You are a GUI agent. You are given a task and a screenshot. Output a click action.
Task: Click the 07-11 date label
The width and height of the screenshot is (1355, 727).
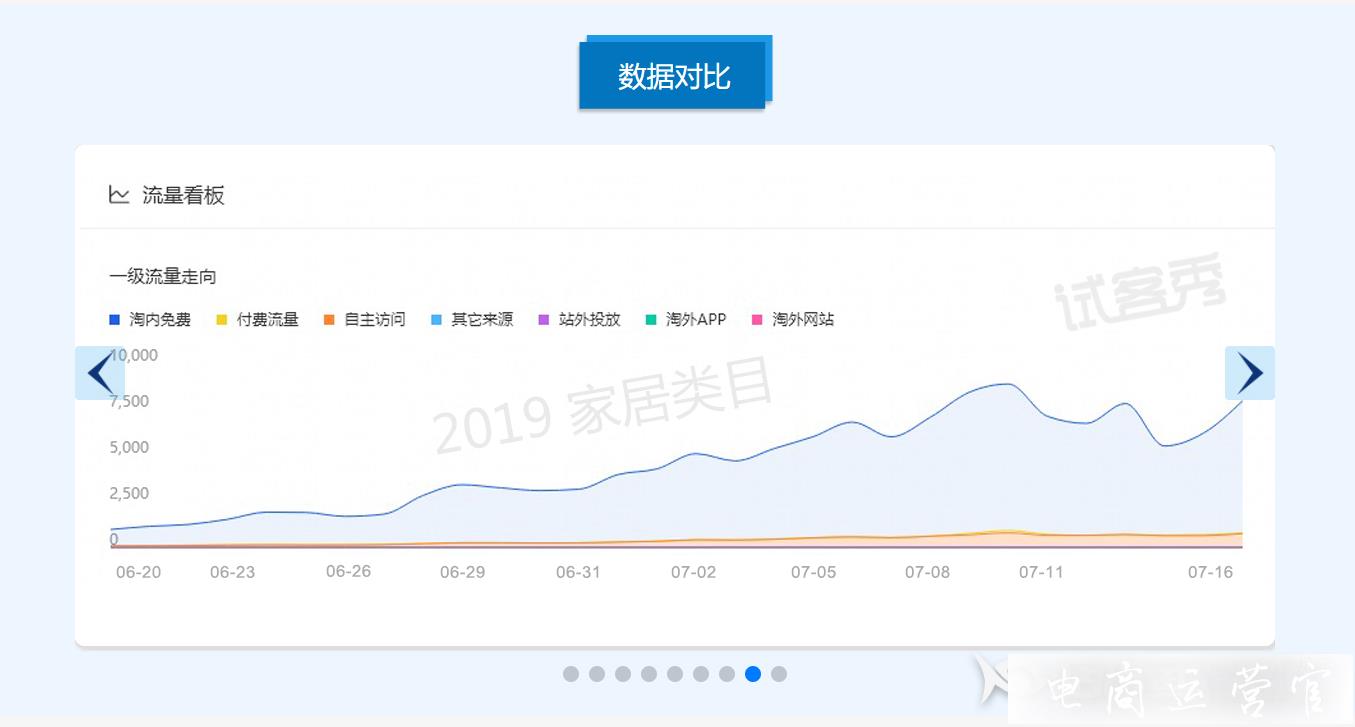tap(1041, 572)
